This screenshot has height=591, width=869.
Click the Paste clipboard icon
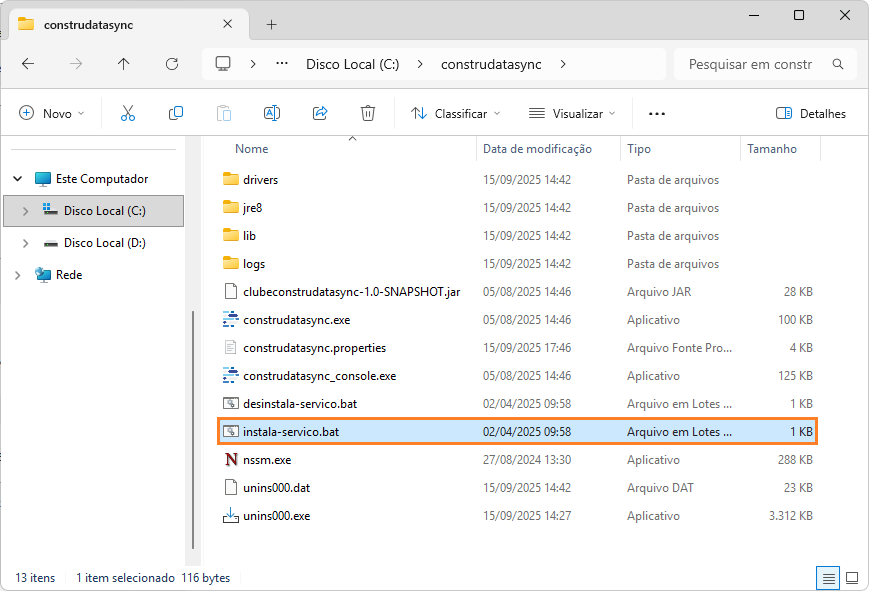click(x=224, y=114)
